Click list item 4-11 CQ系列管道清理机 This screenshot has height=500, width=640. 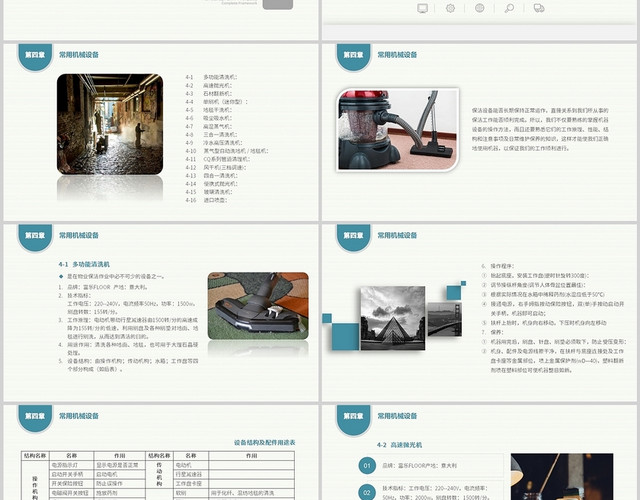click(217, 159)
